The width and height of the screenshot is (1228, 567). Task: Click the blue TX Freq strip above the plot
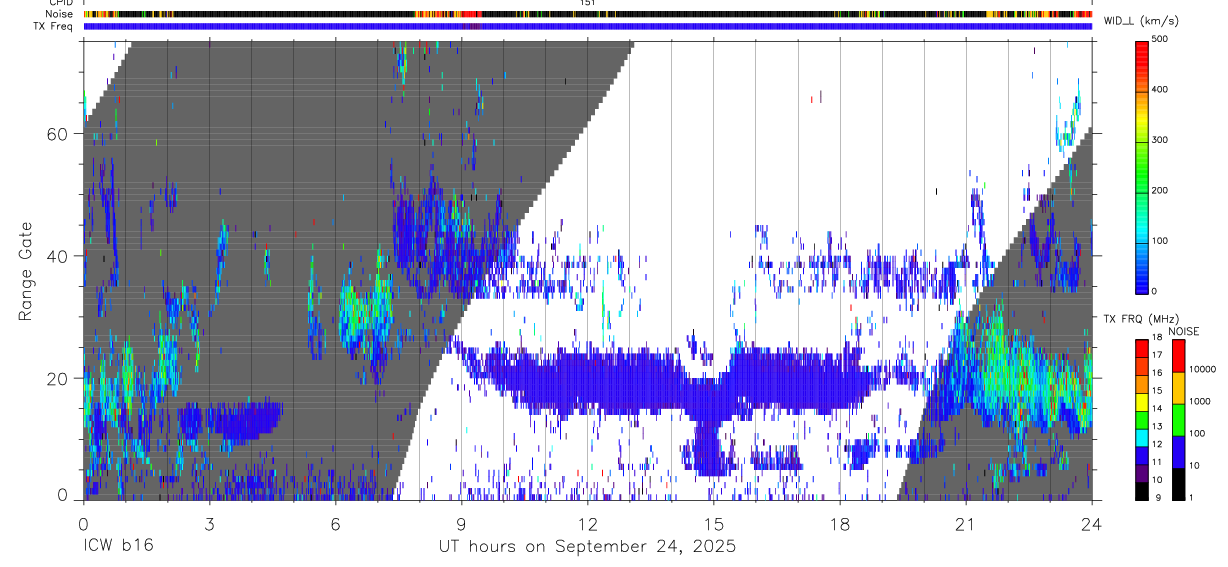pyautogui.click(x=588, y=26)
